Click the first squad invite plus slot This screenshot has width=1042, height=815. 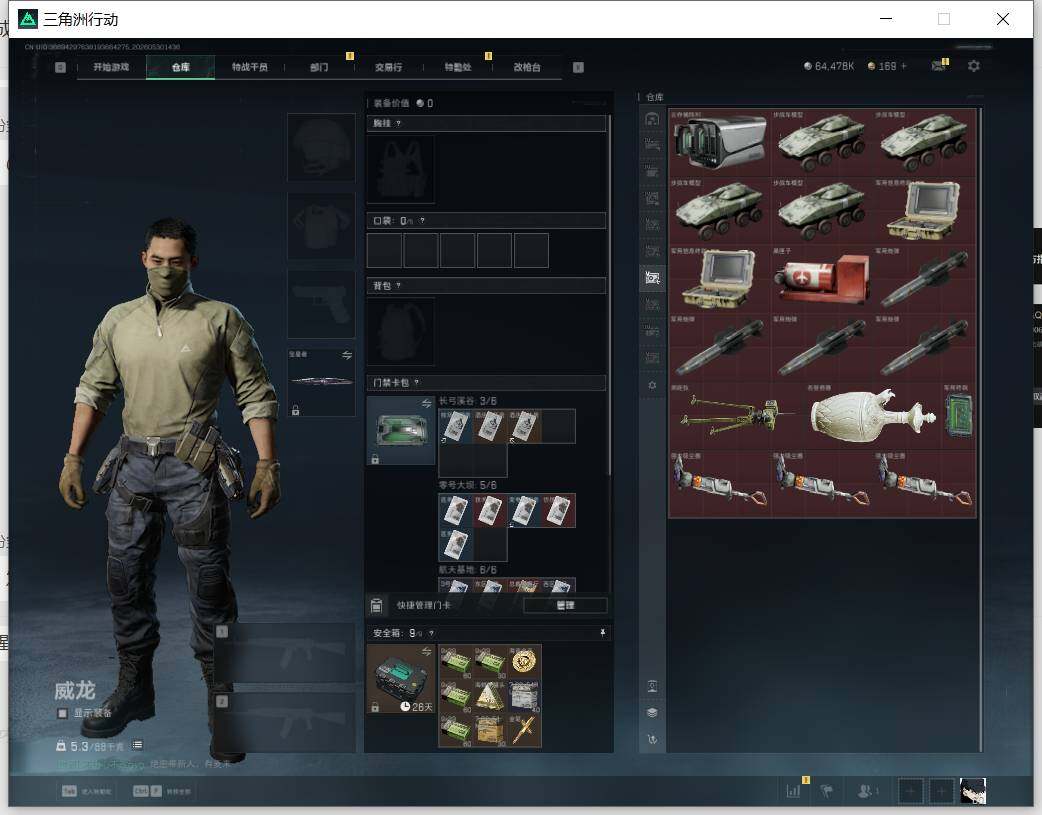910,791
